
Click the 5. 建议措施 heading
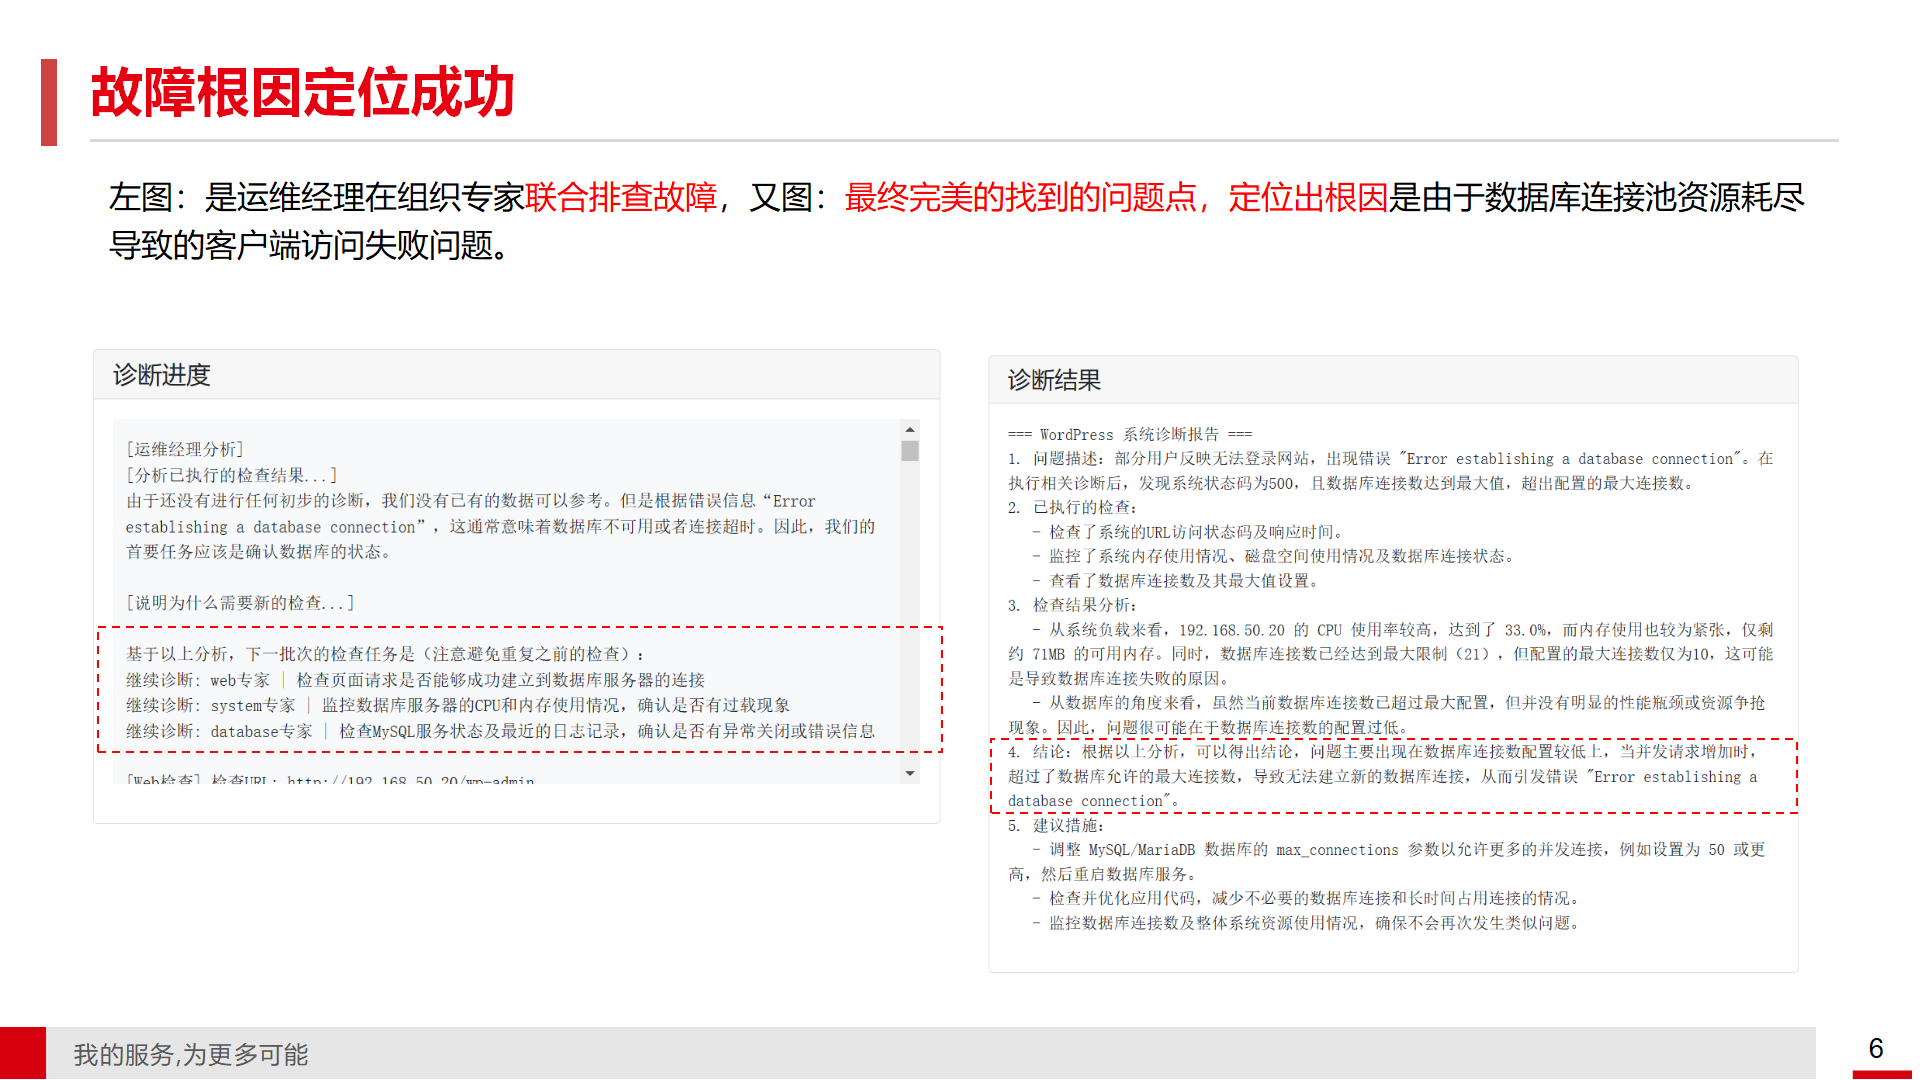[1056, 825]
